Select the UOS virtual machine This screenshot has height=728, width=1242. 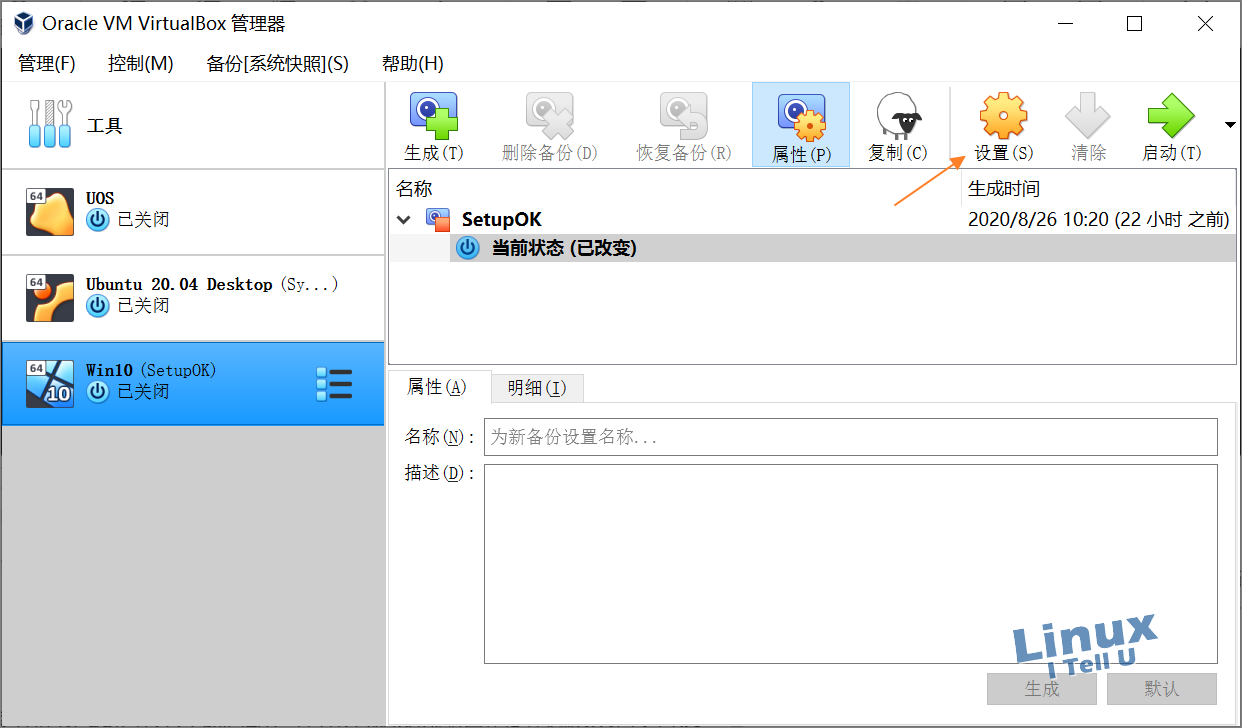coord(193,212)
